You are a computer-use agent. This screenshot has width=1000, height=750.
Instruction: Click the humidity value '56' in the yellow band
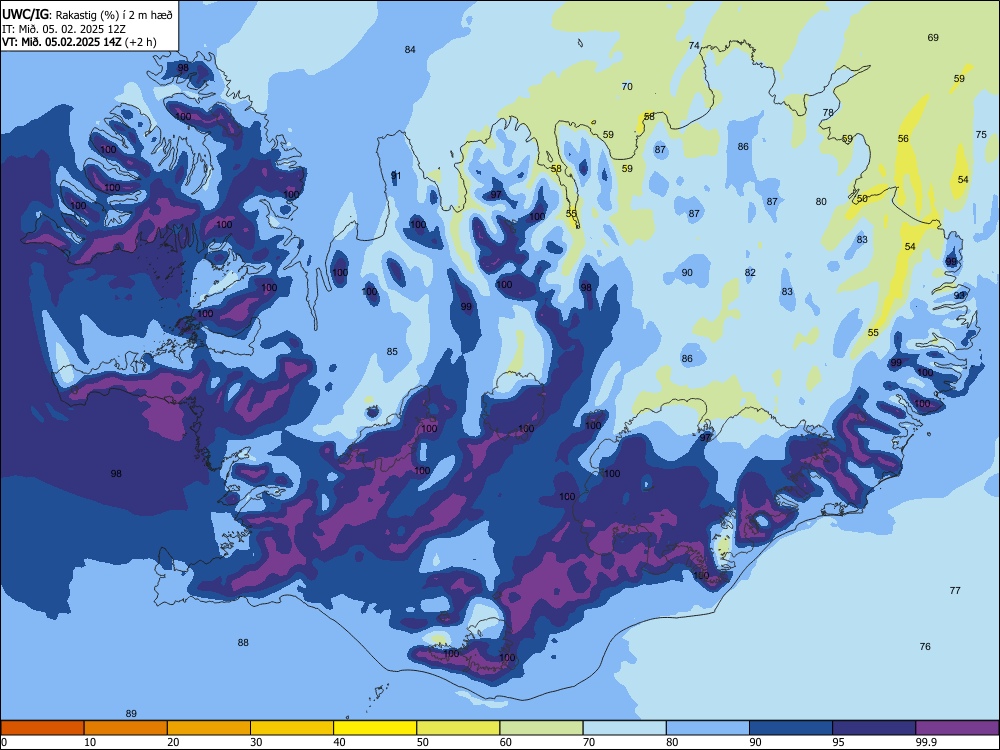pos(903,139)
